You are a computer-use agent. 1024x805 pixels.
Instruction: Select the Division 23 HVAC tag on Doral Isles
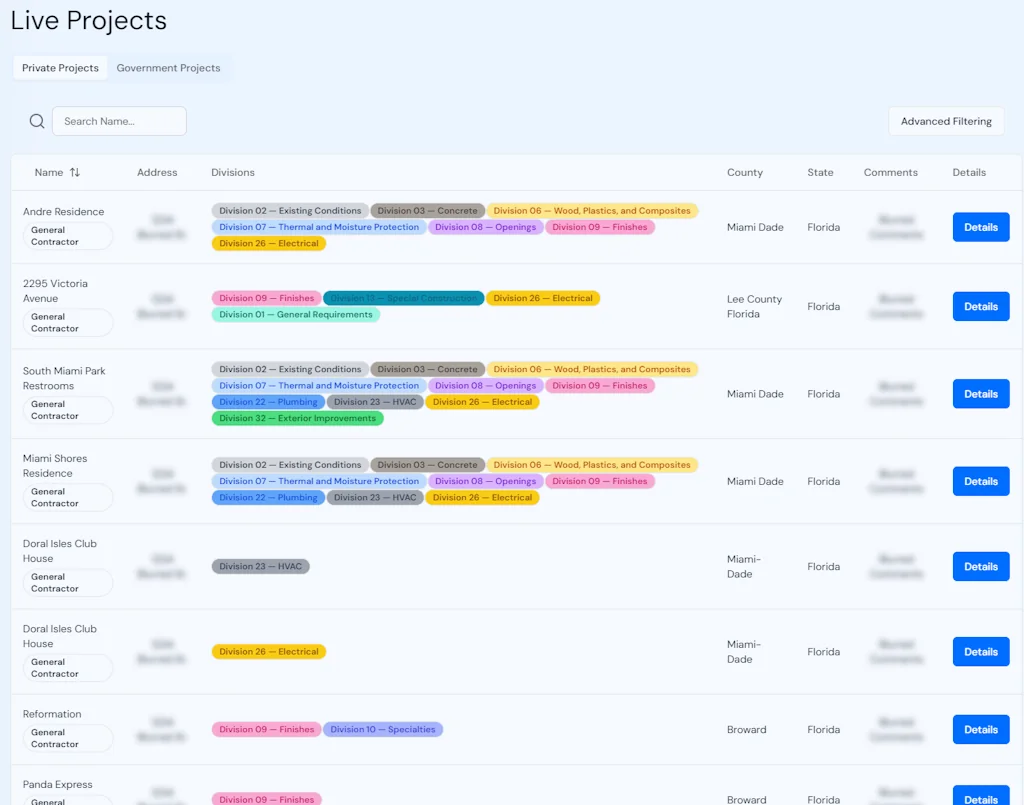point(260,566)
